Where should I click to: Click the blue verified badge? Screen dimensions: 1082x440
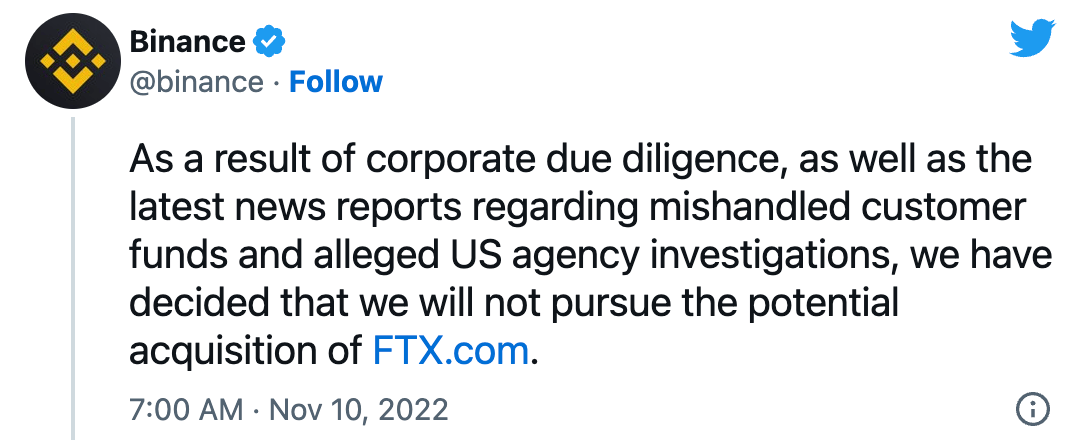click(x=269, y=41)
